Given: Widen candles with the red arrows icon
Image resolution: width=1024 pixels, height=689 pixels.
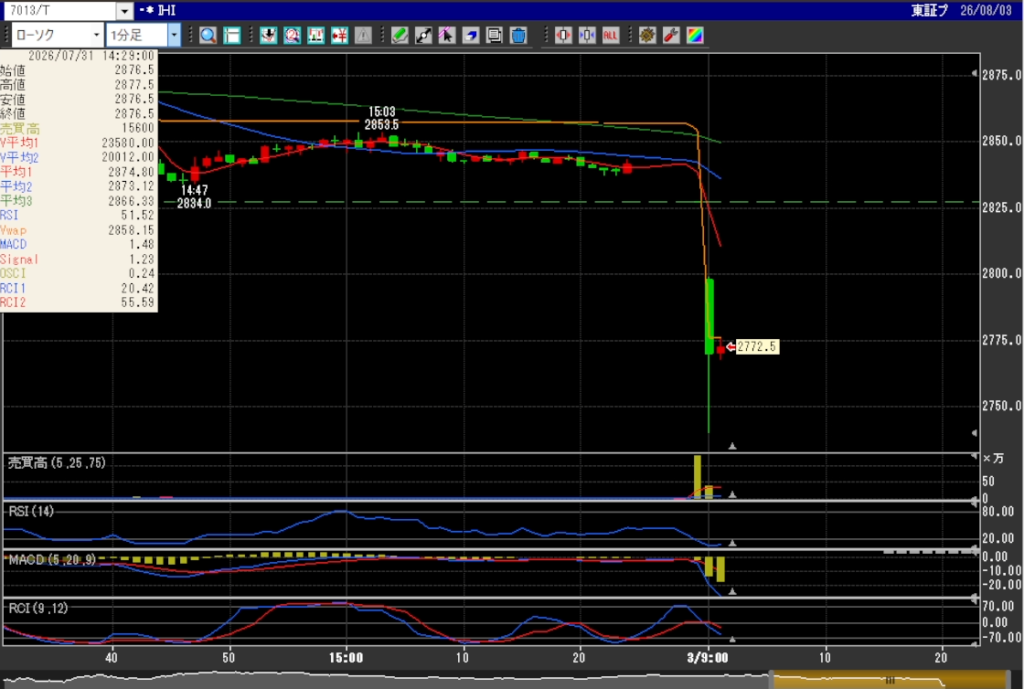Looking at the screenshot, I should pos(563,35).
